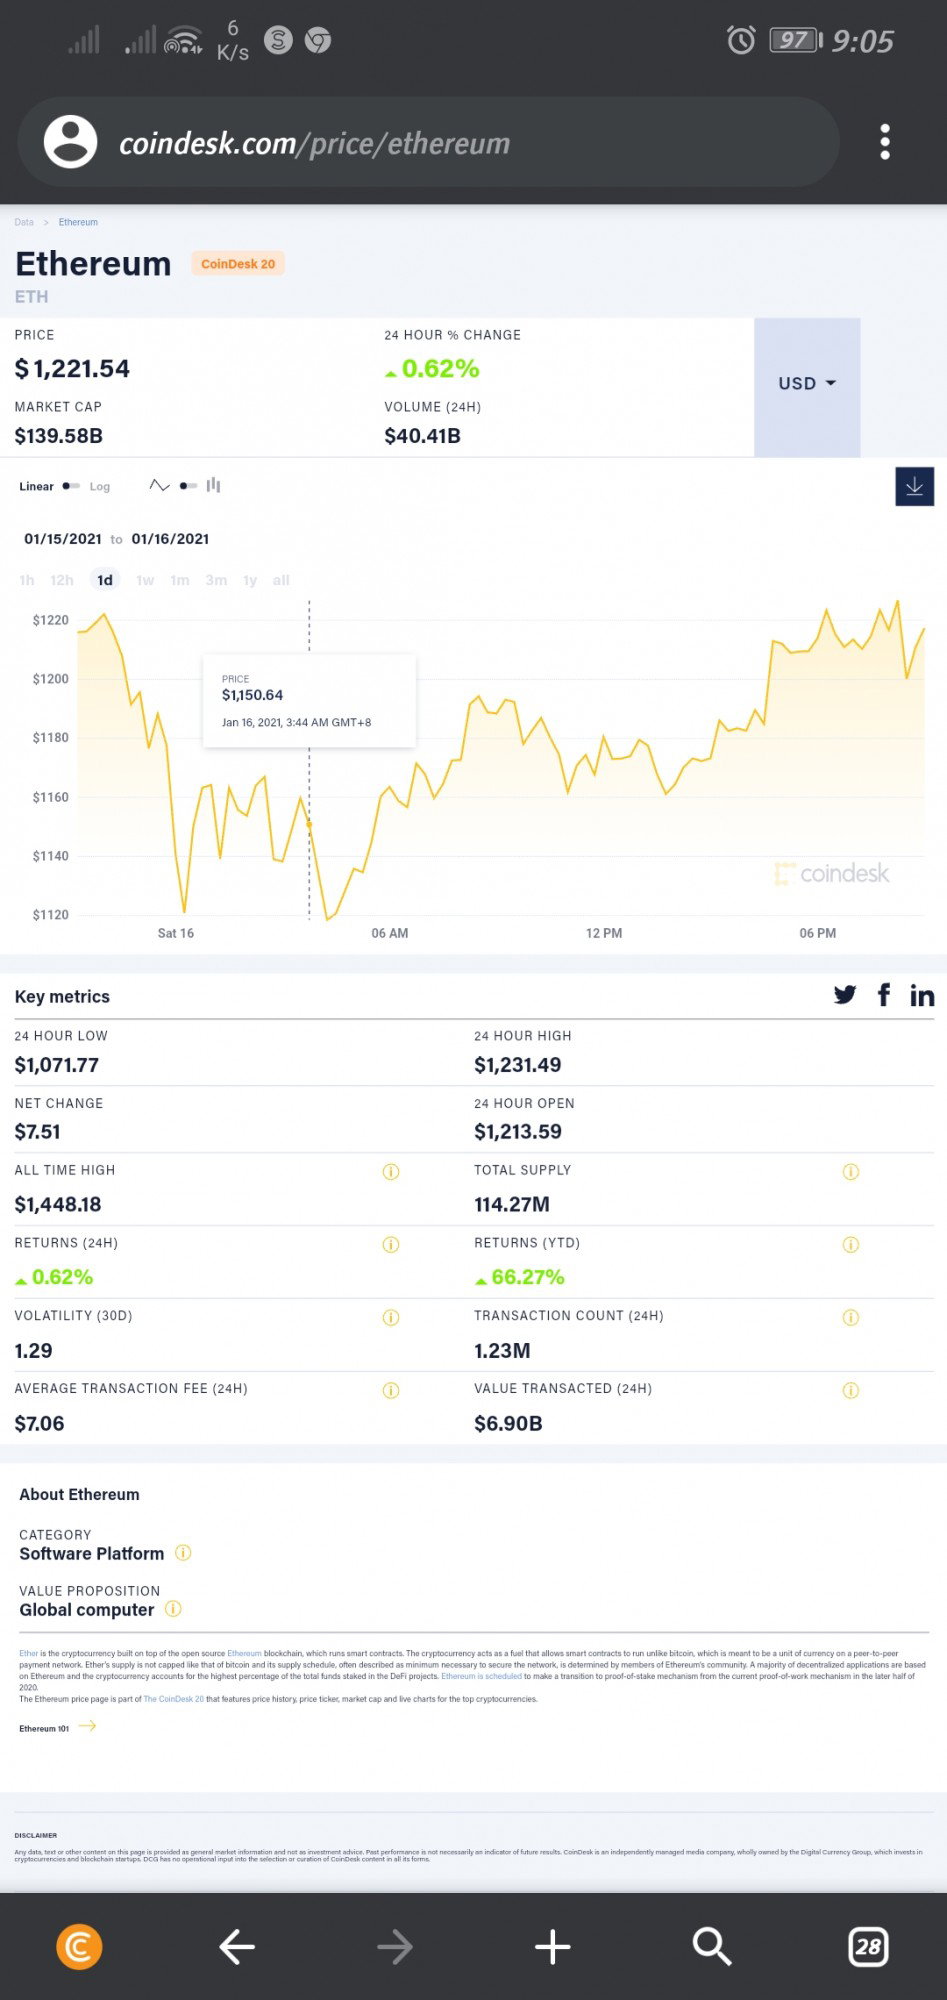Select the 1w time range tab
The image size is (947, 2000).
pyautogui.click(x=145, y=580)
